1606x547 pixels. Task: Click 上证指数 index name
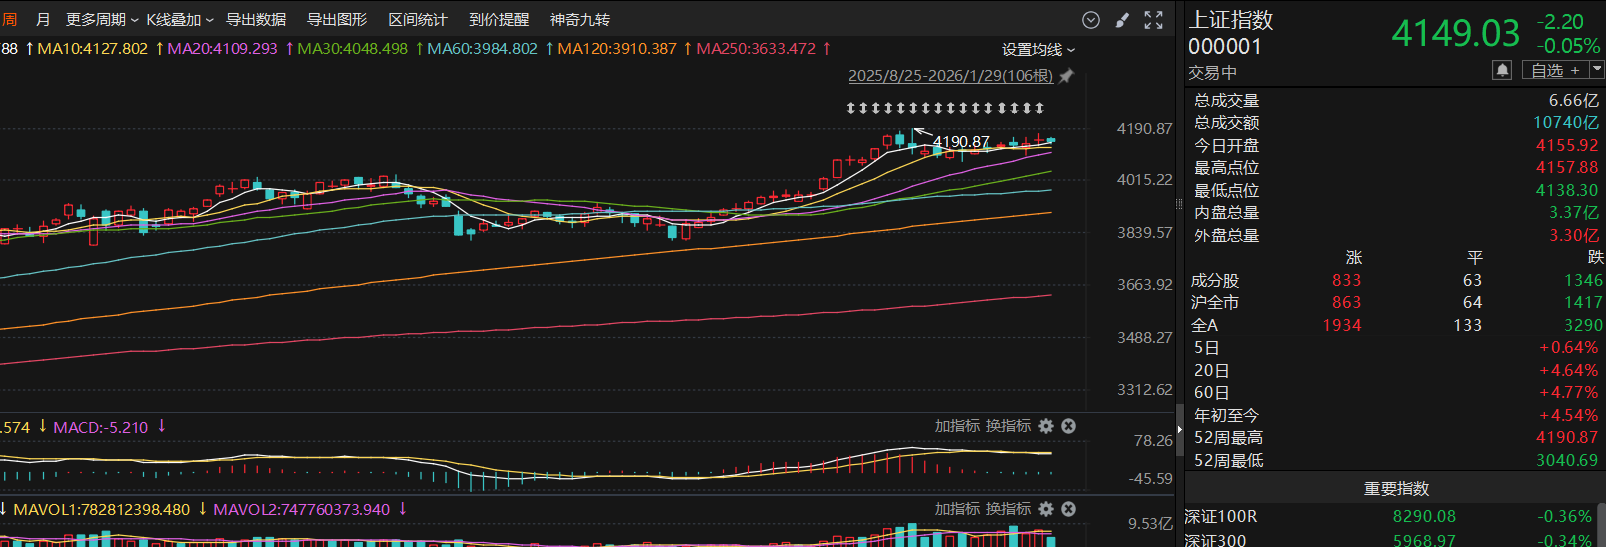click(x=1230, y=20)
